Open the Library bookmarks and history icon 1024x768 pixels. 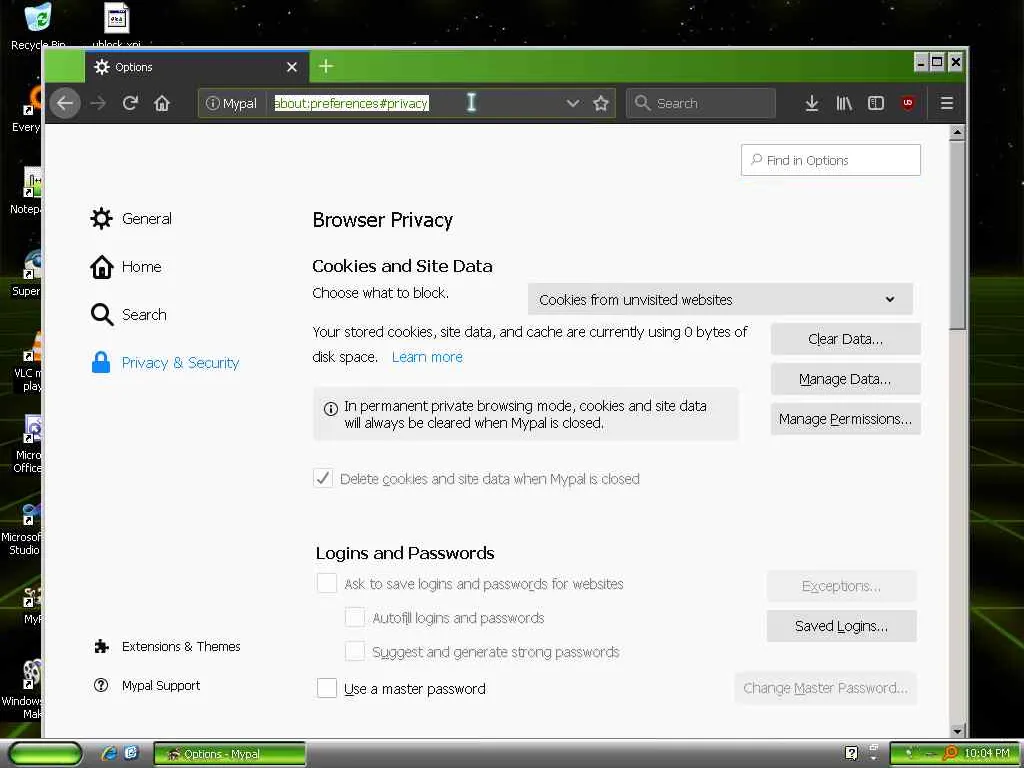pyautogui.click(x=844, y=103)
